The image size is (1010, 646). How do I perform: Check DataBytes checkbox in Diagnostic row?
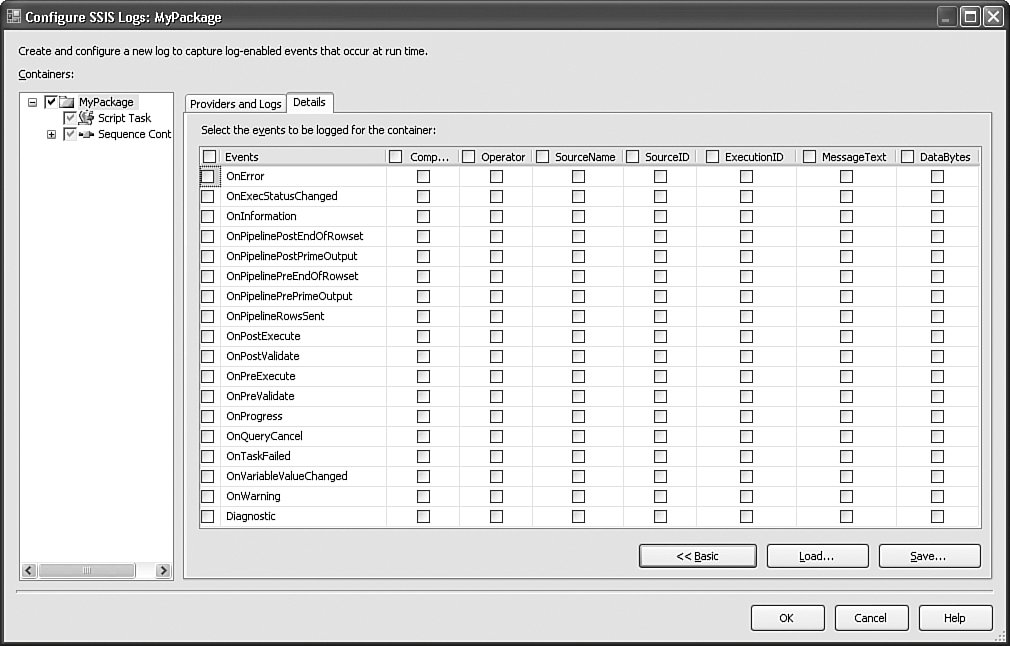pos(937,516)
